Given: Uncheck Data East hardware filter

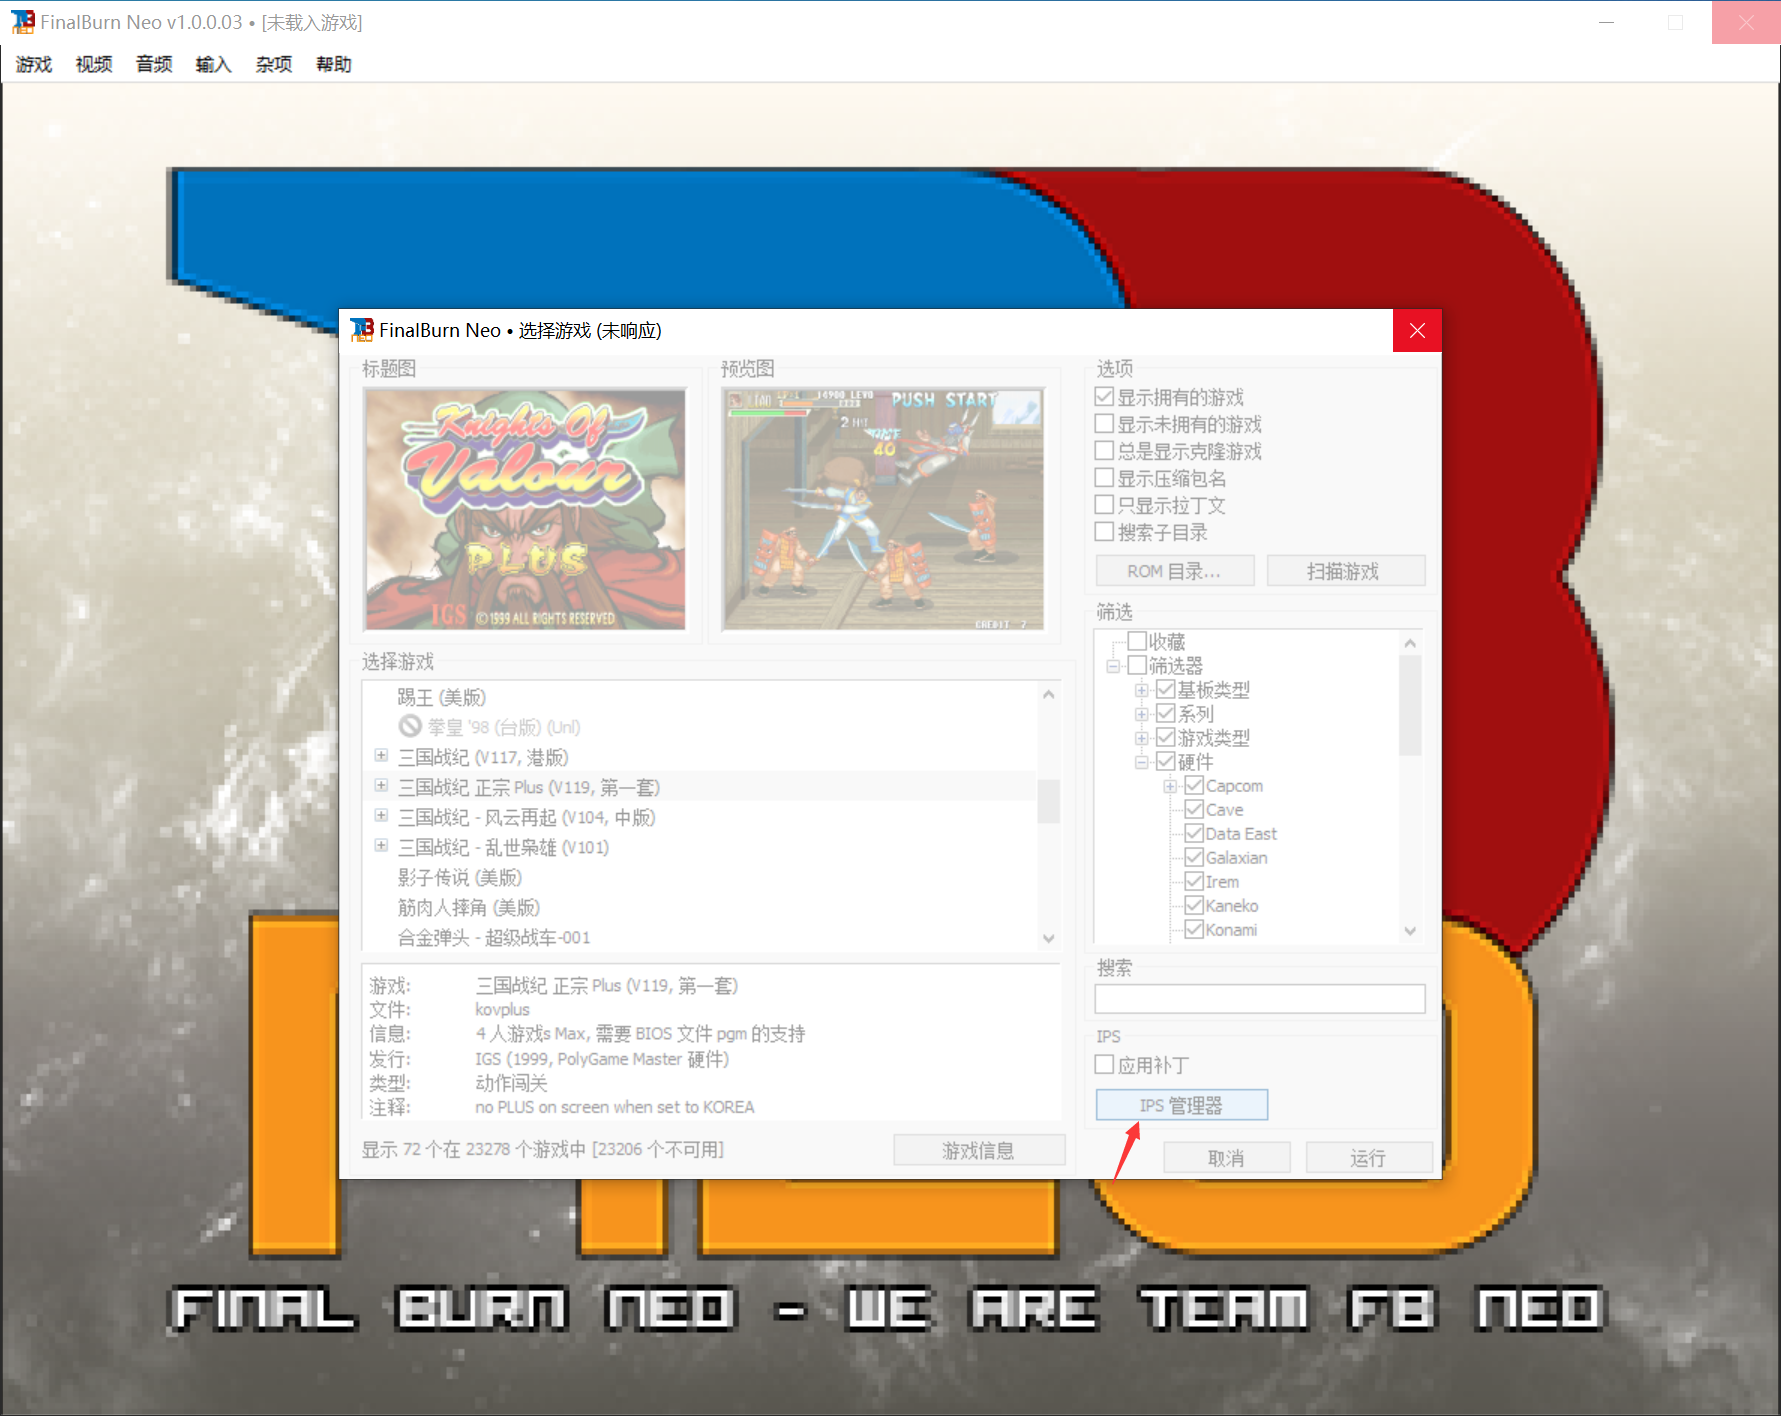Looking at the screenshot, I should [x=1193, y=833].
